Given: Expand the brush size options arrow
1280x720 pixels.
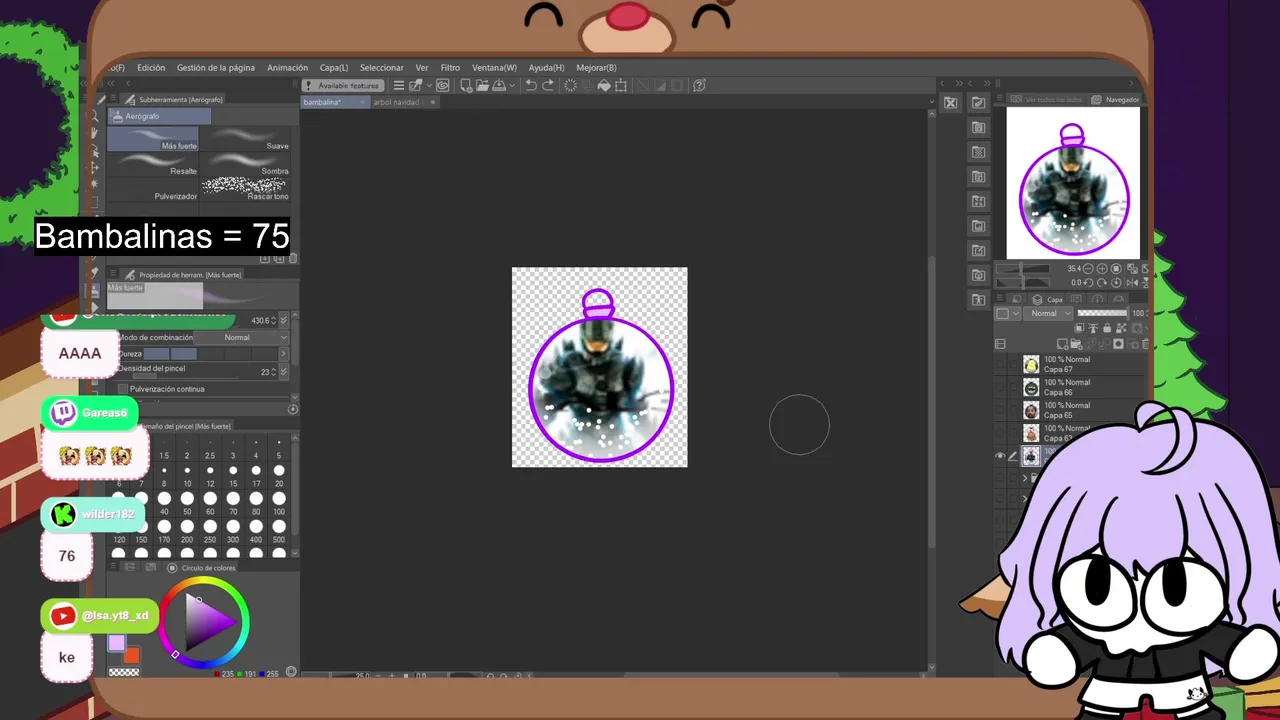Looking at the screenshot, I should [x=284, y=321].
